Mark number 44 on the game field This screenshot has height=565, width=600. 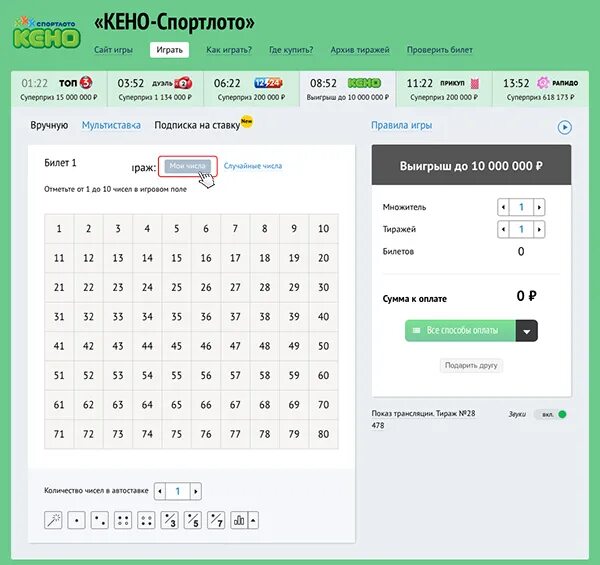tap(147, 346)
